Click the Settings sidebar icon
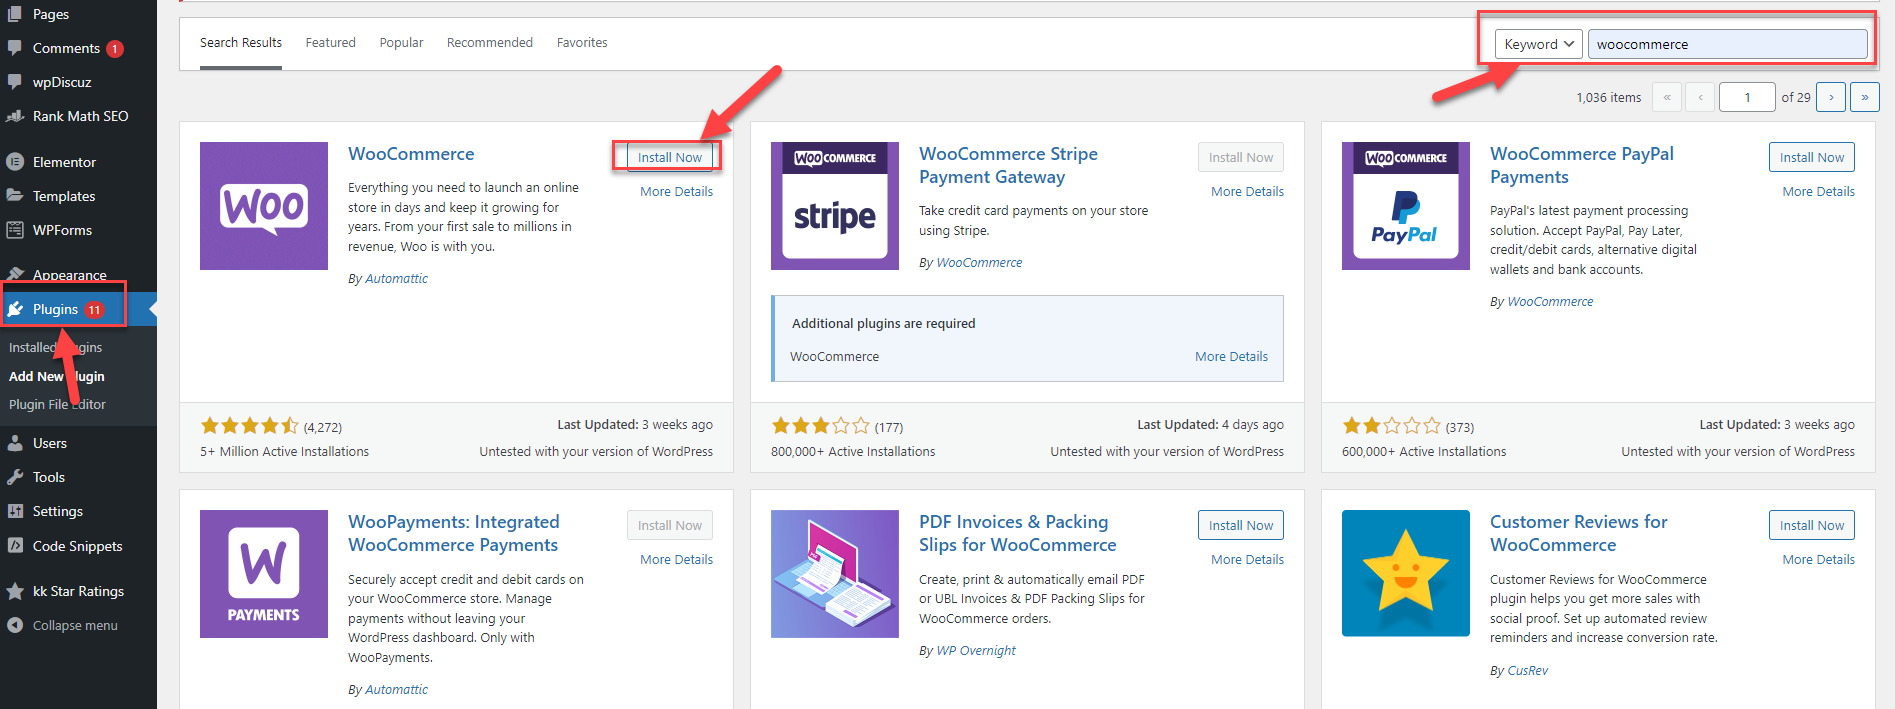1895x709 pixels. pyautogui.click(x=15, y=511)
